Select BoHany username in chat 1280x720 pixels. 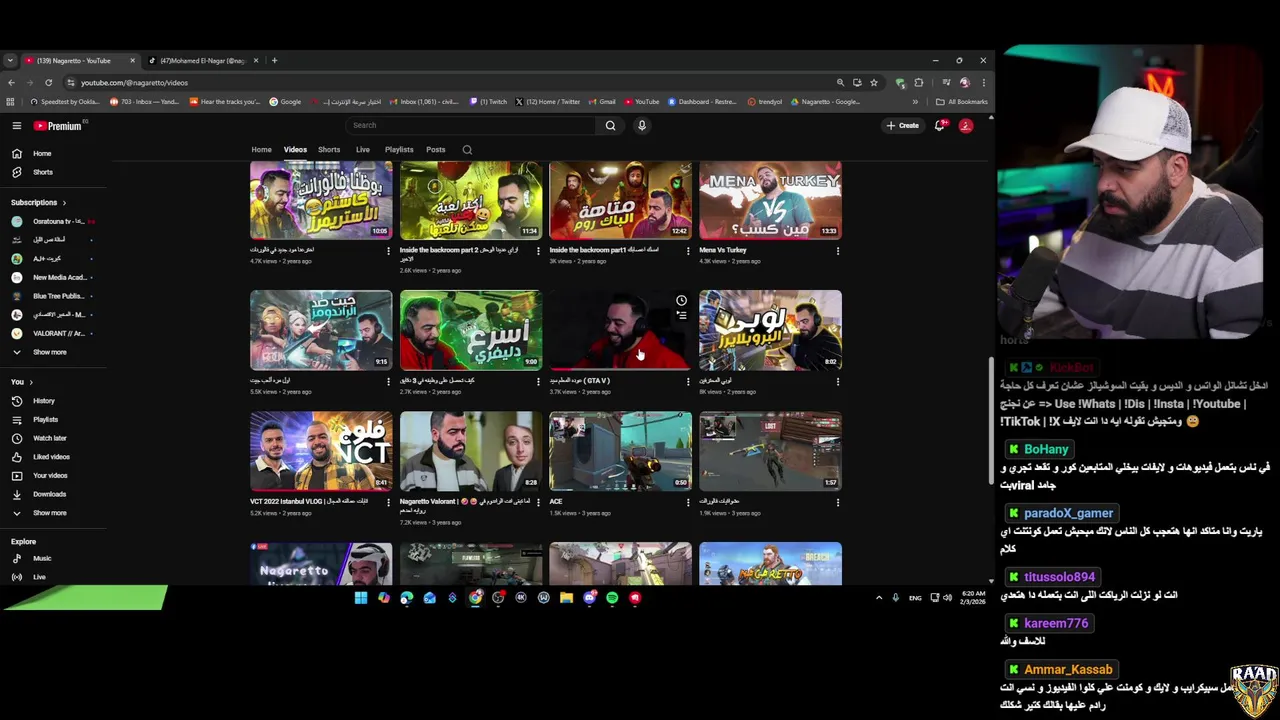point(1046,449)
